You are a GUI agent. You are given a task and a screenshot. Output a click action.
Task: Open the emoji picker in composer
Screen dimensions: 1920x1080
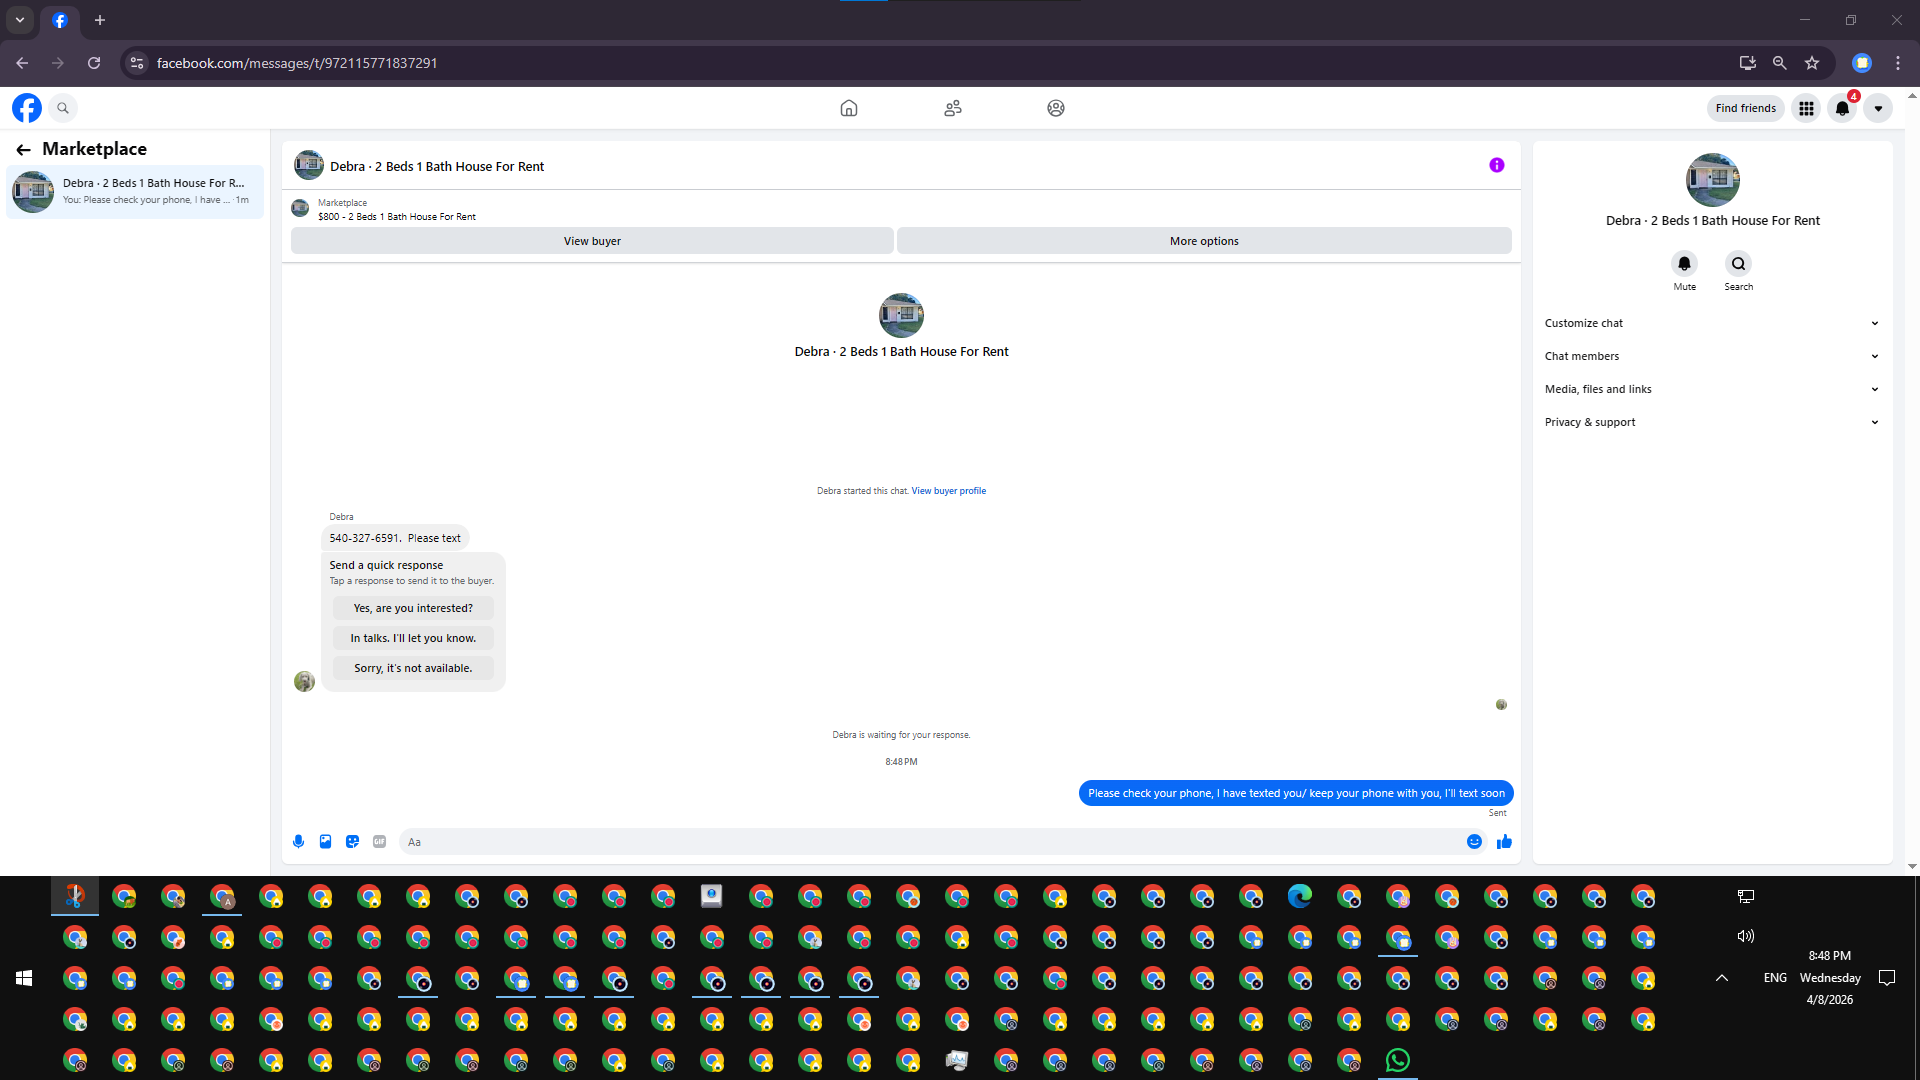(1474, 842)
